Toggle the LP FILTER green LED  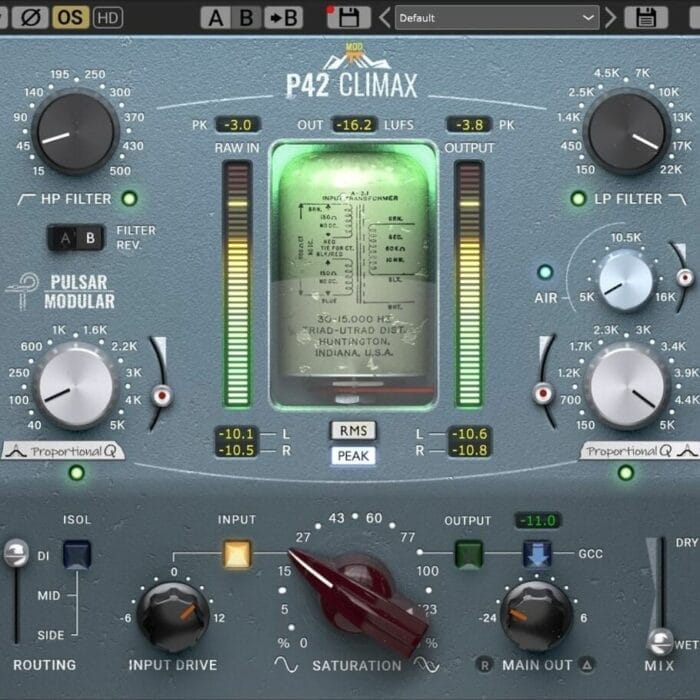578,198
